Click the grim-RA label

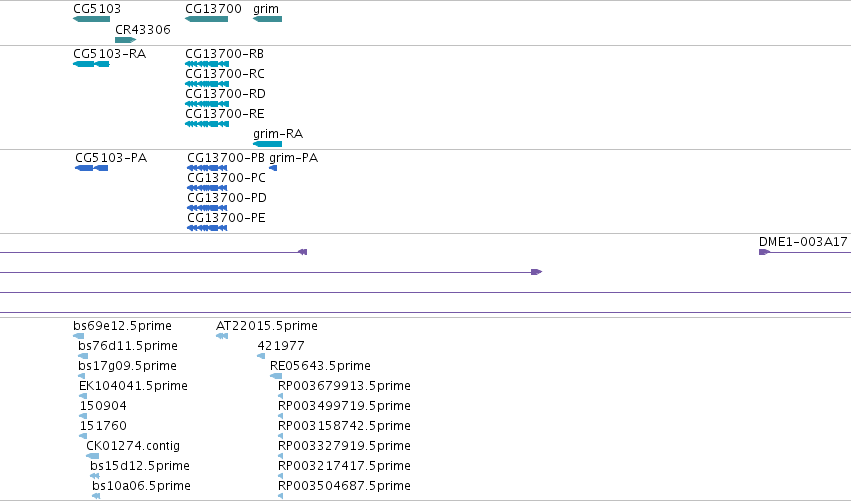click(278, 134)
